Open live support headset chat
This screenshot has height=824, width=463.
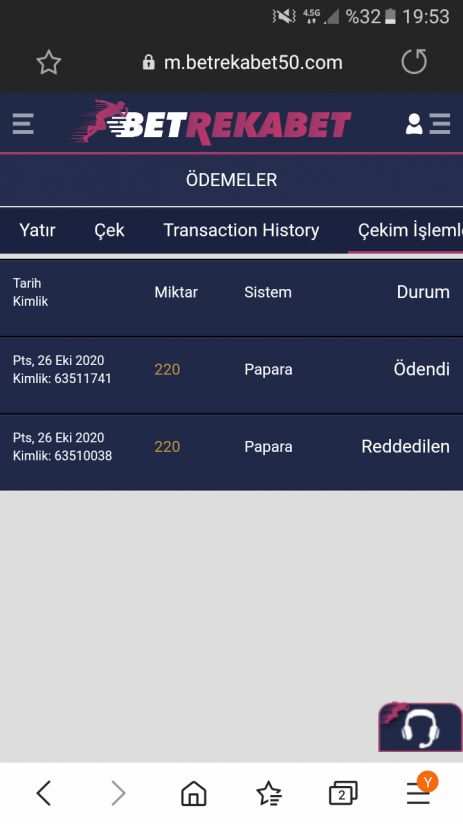coord(420,727)
